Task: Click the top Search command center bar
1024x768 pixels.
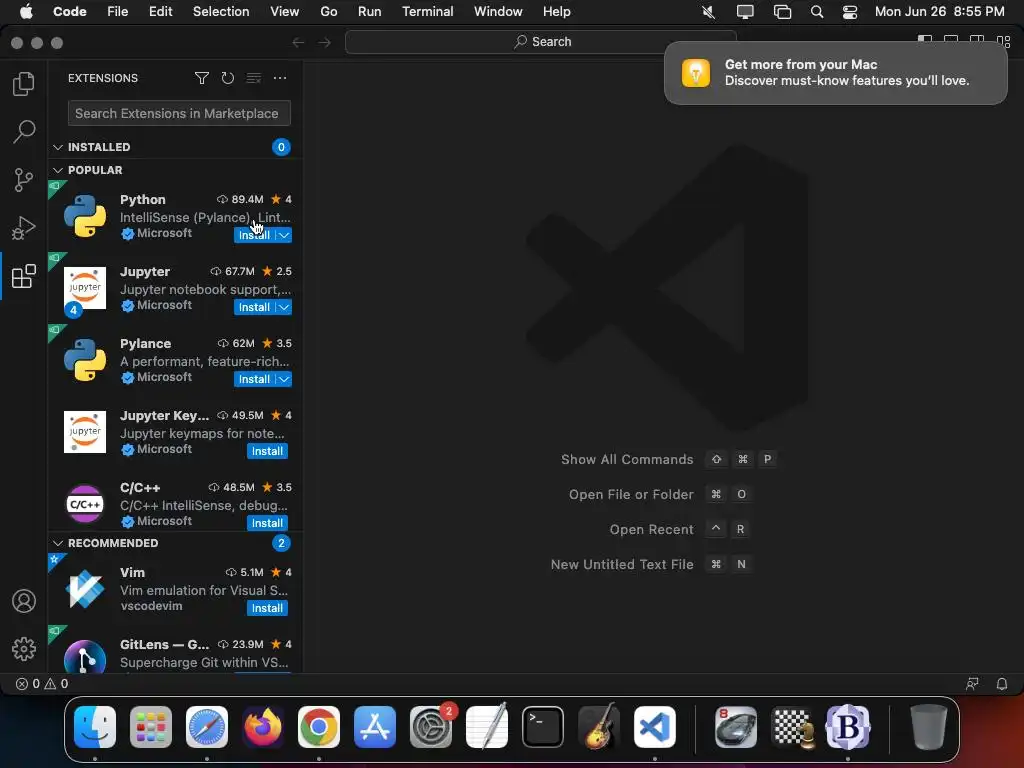Action: (541, 42)
